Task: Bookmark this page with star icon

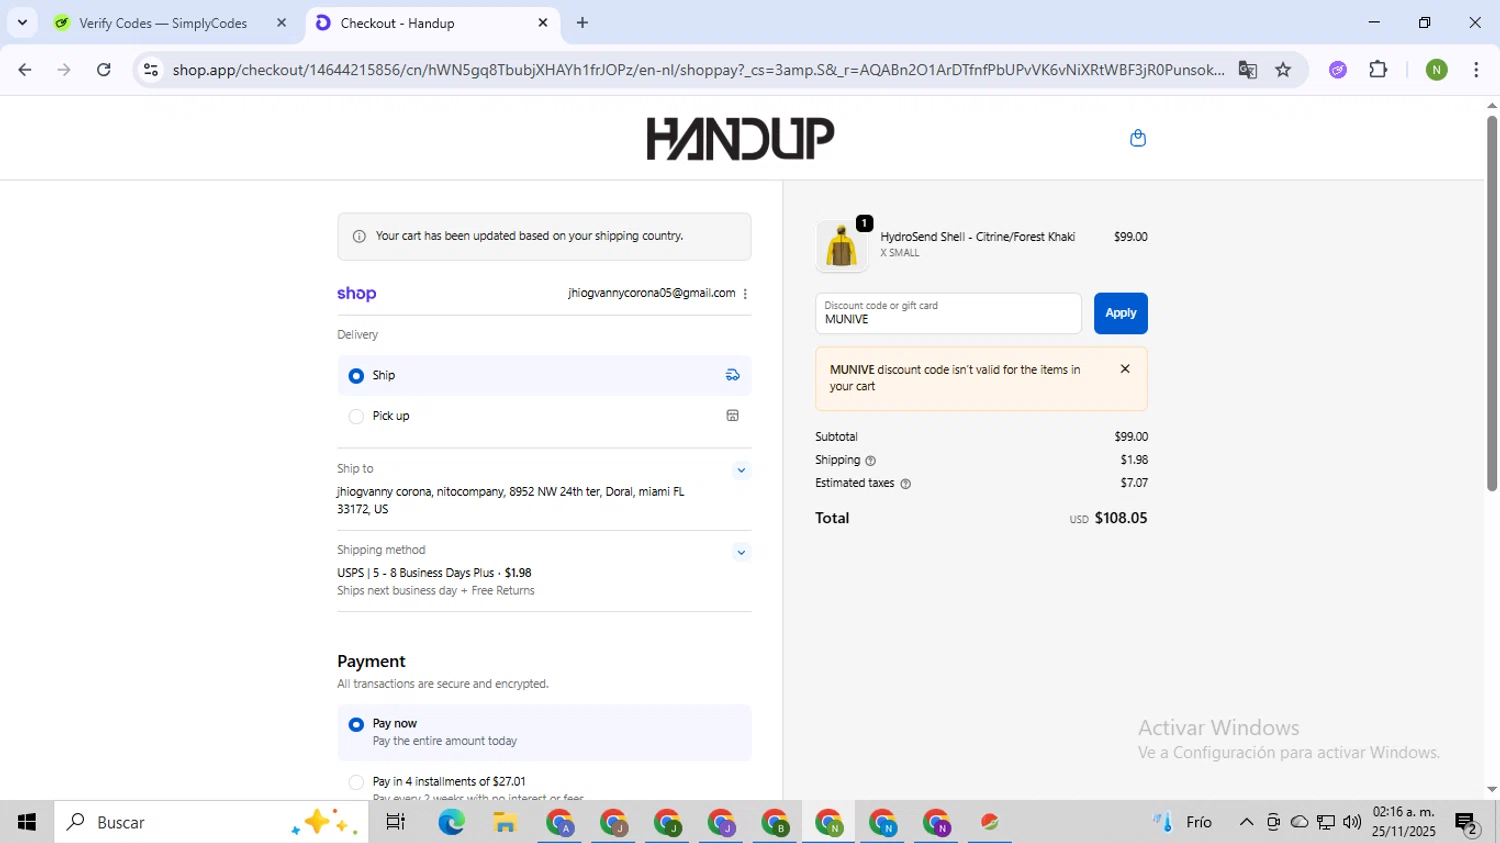Action: tap(1283, 70)
